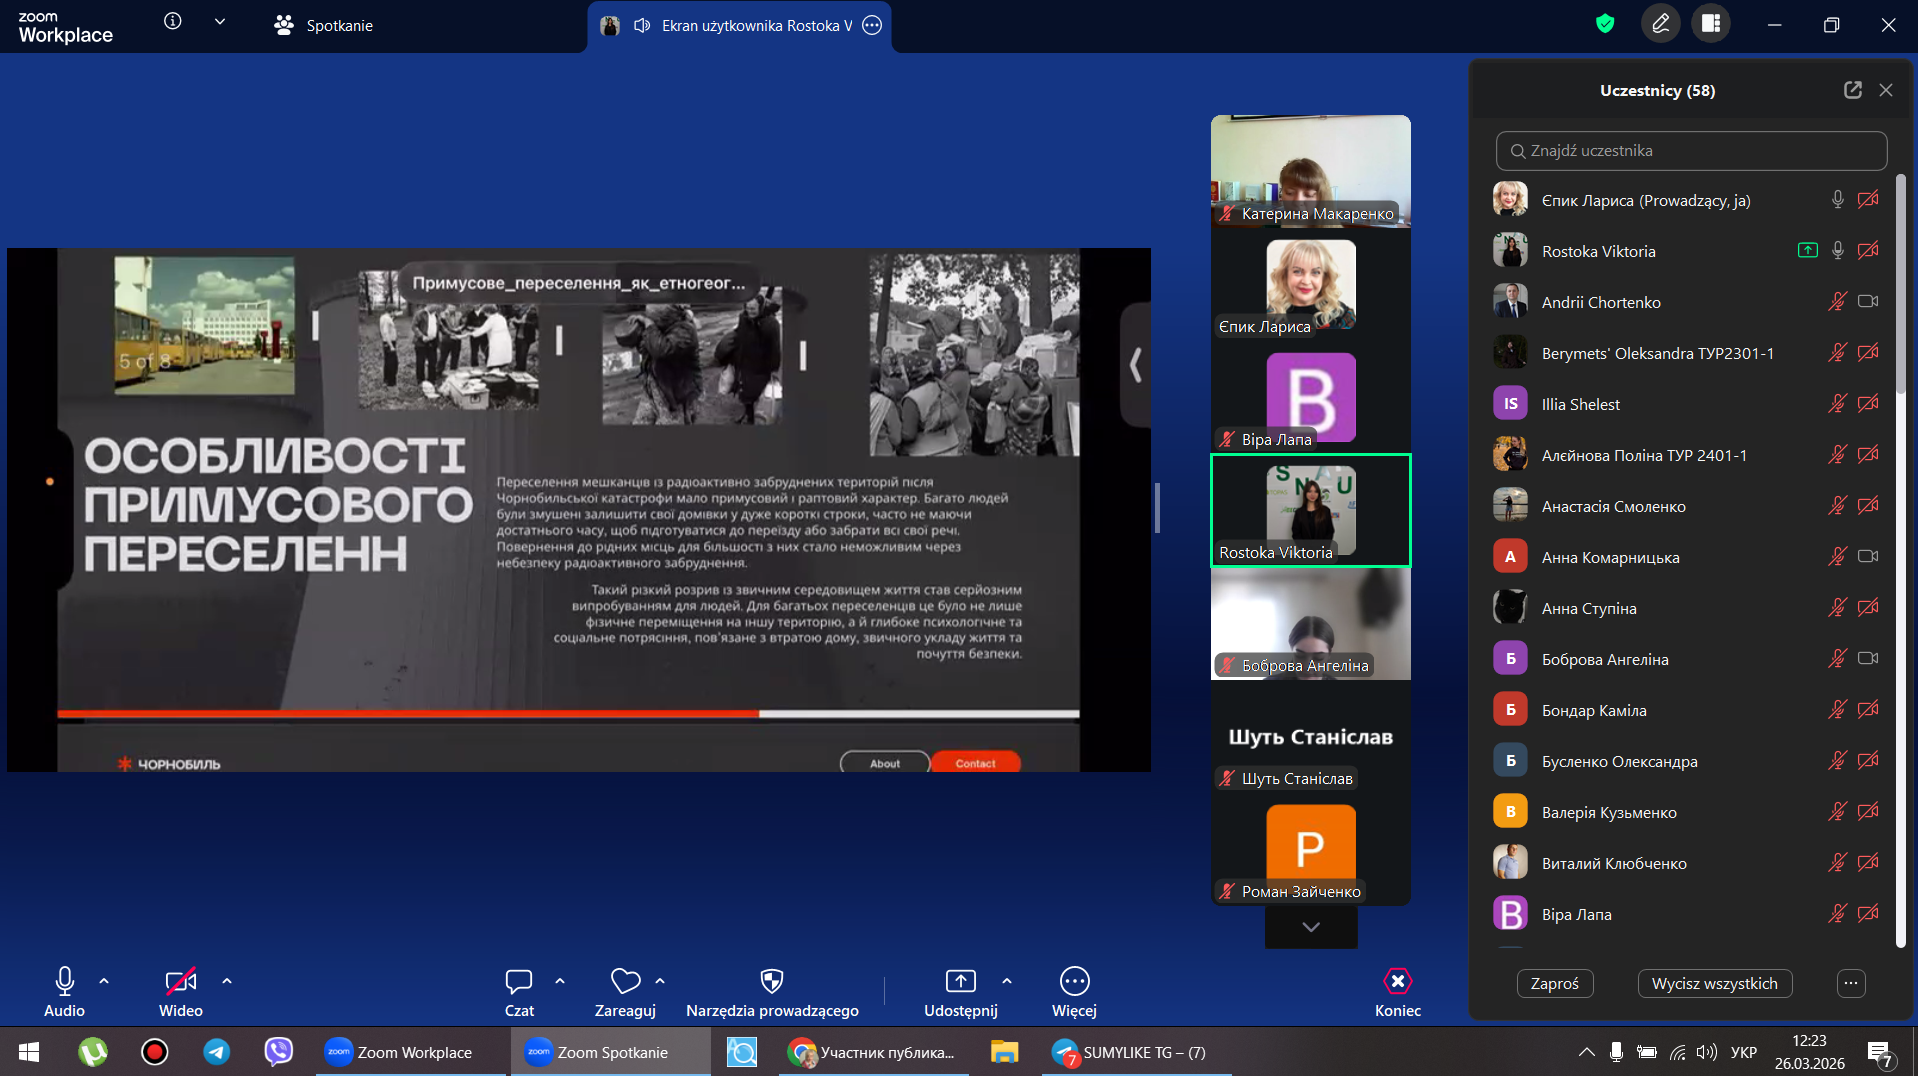
Task: Click the green encryption shield icon
Action: [1605, 24]
